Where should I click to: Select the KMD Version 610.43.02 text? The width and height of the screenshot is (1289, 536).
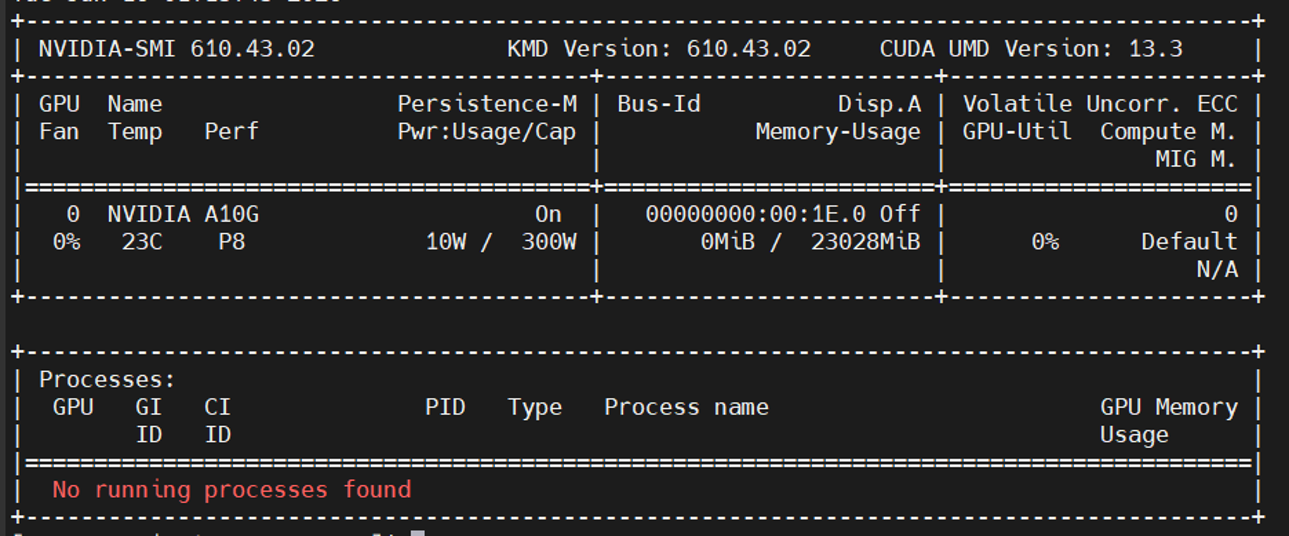tap(659, 49)
